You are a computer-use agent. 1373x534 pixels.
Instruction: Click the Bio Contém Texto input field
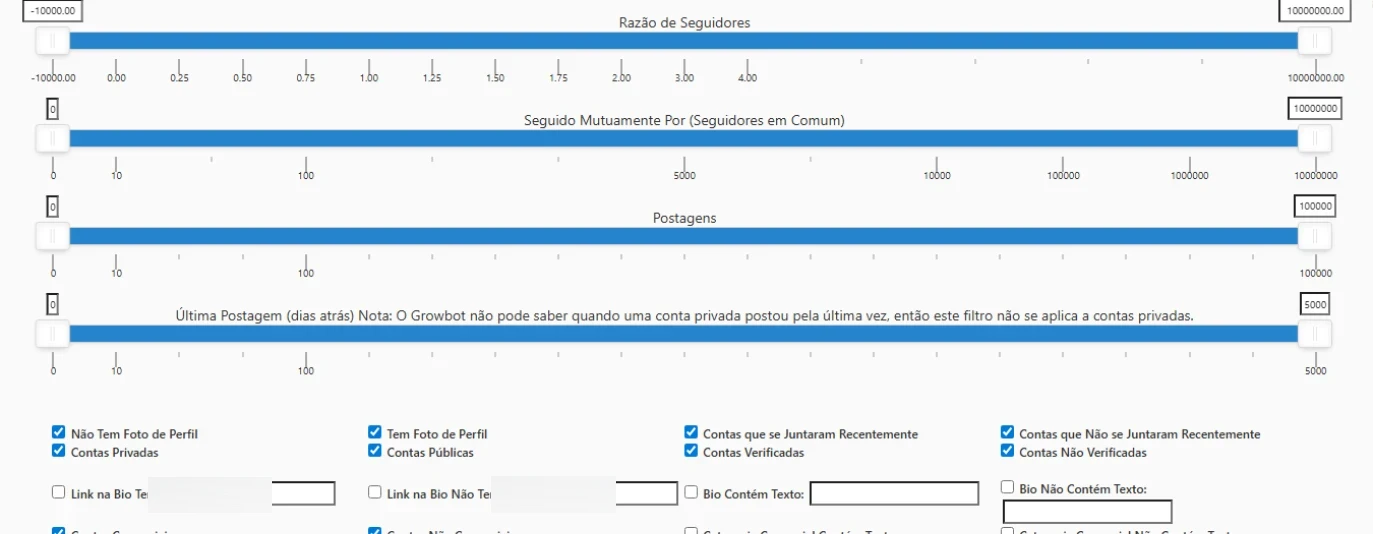click(894, 493)
